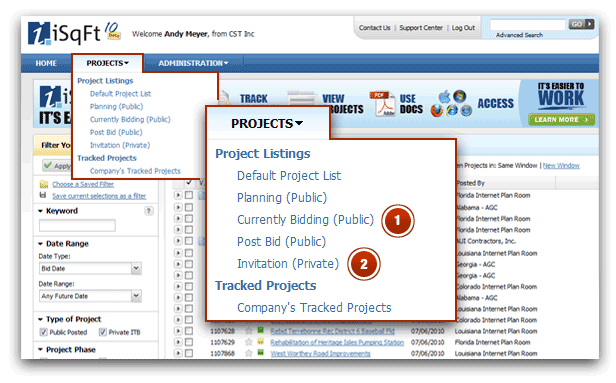616x383 pixels.
Task: Click Choose a Saved Filter link
Action: pyautogui.click(x=83, y=184)
